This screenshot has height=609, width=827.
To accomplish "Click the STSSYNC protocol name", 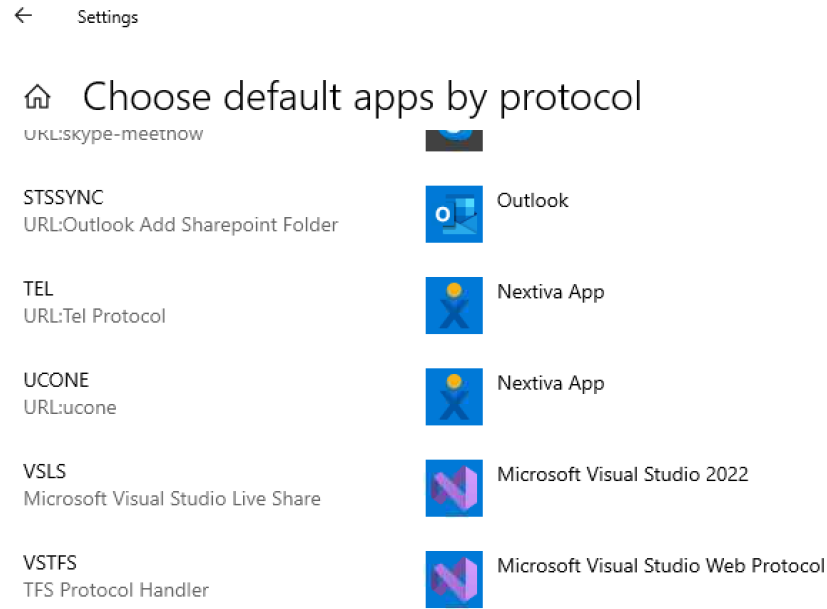I will click(x=63, y=197).
